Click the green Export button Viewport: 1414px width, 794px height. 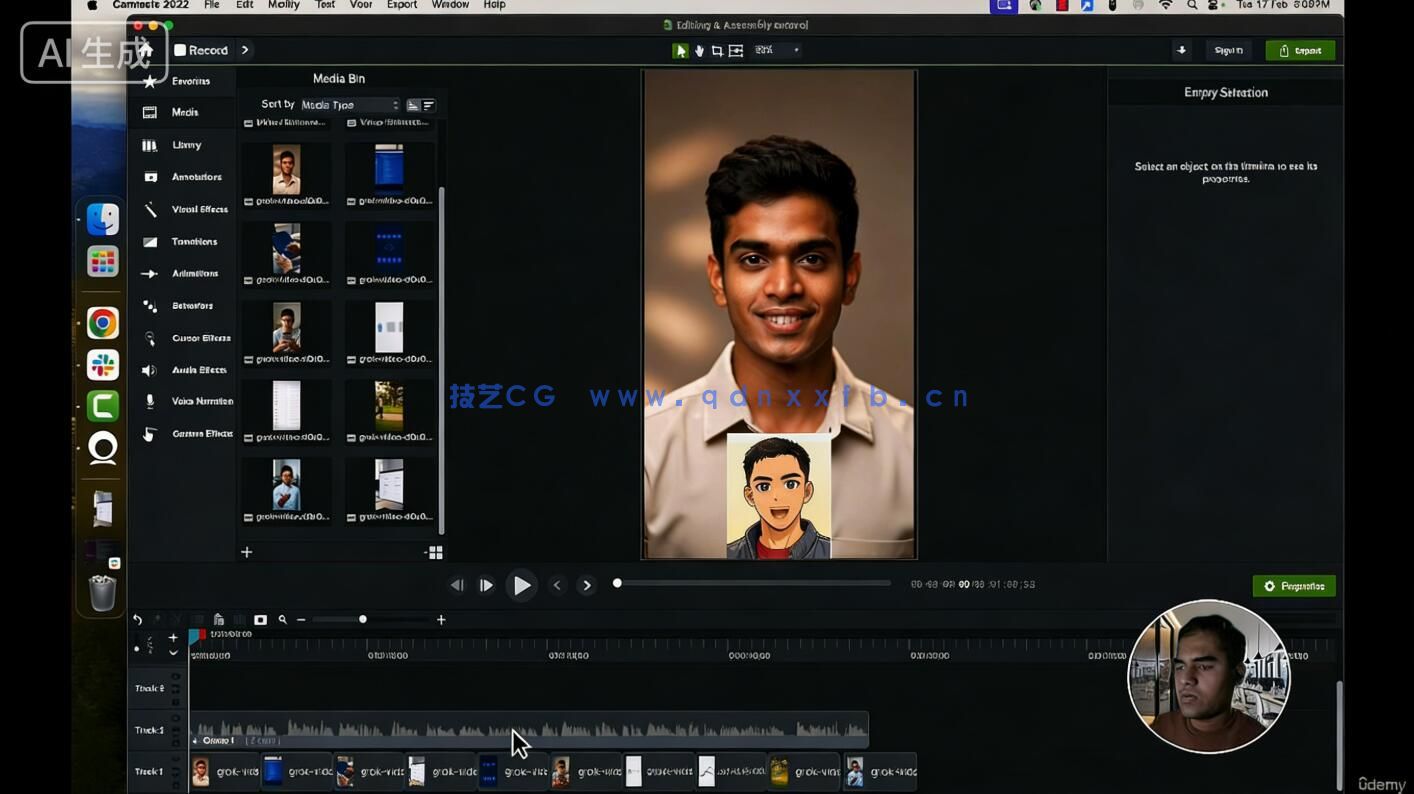click(1299, 51)
